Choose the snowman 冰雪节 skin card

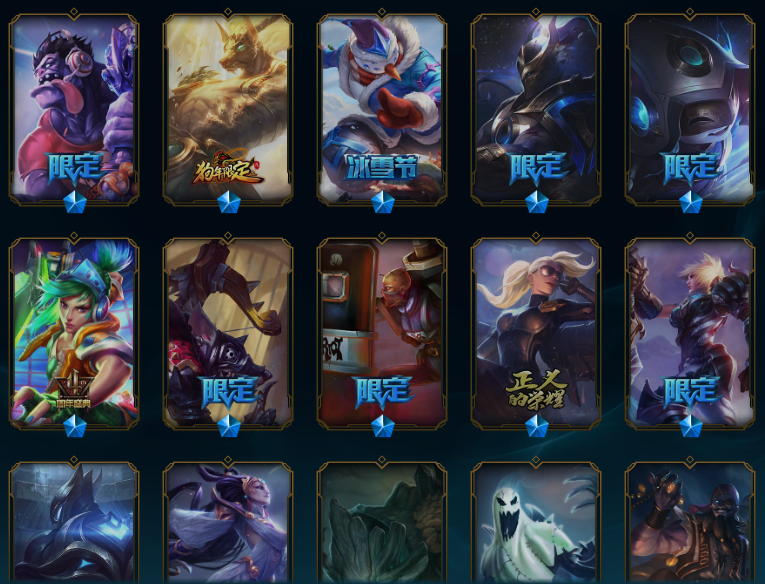pos(382,109)
